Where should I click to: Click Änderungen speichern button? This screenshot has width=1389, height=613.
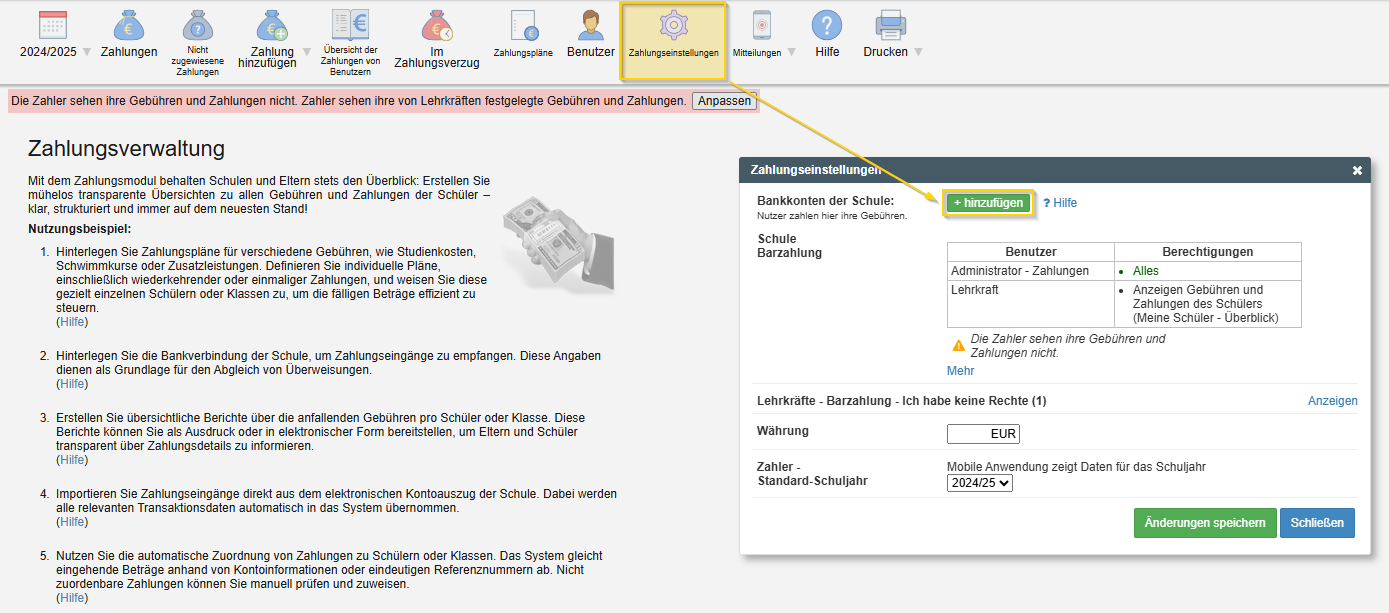(1204, 523)
